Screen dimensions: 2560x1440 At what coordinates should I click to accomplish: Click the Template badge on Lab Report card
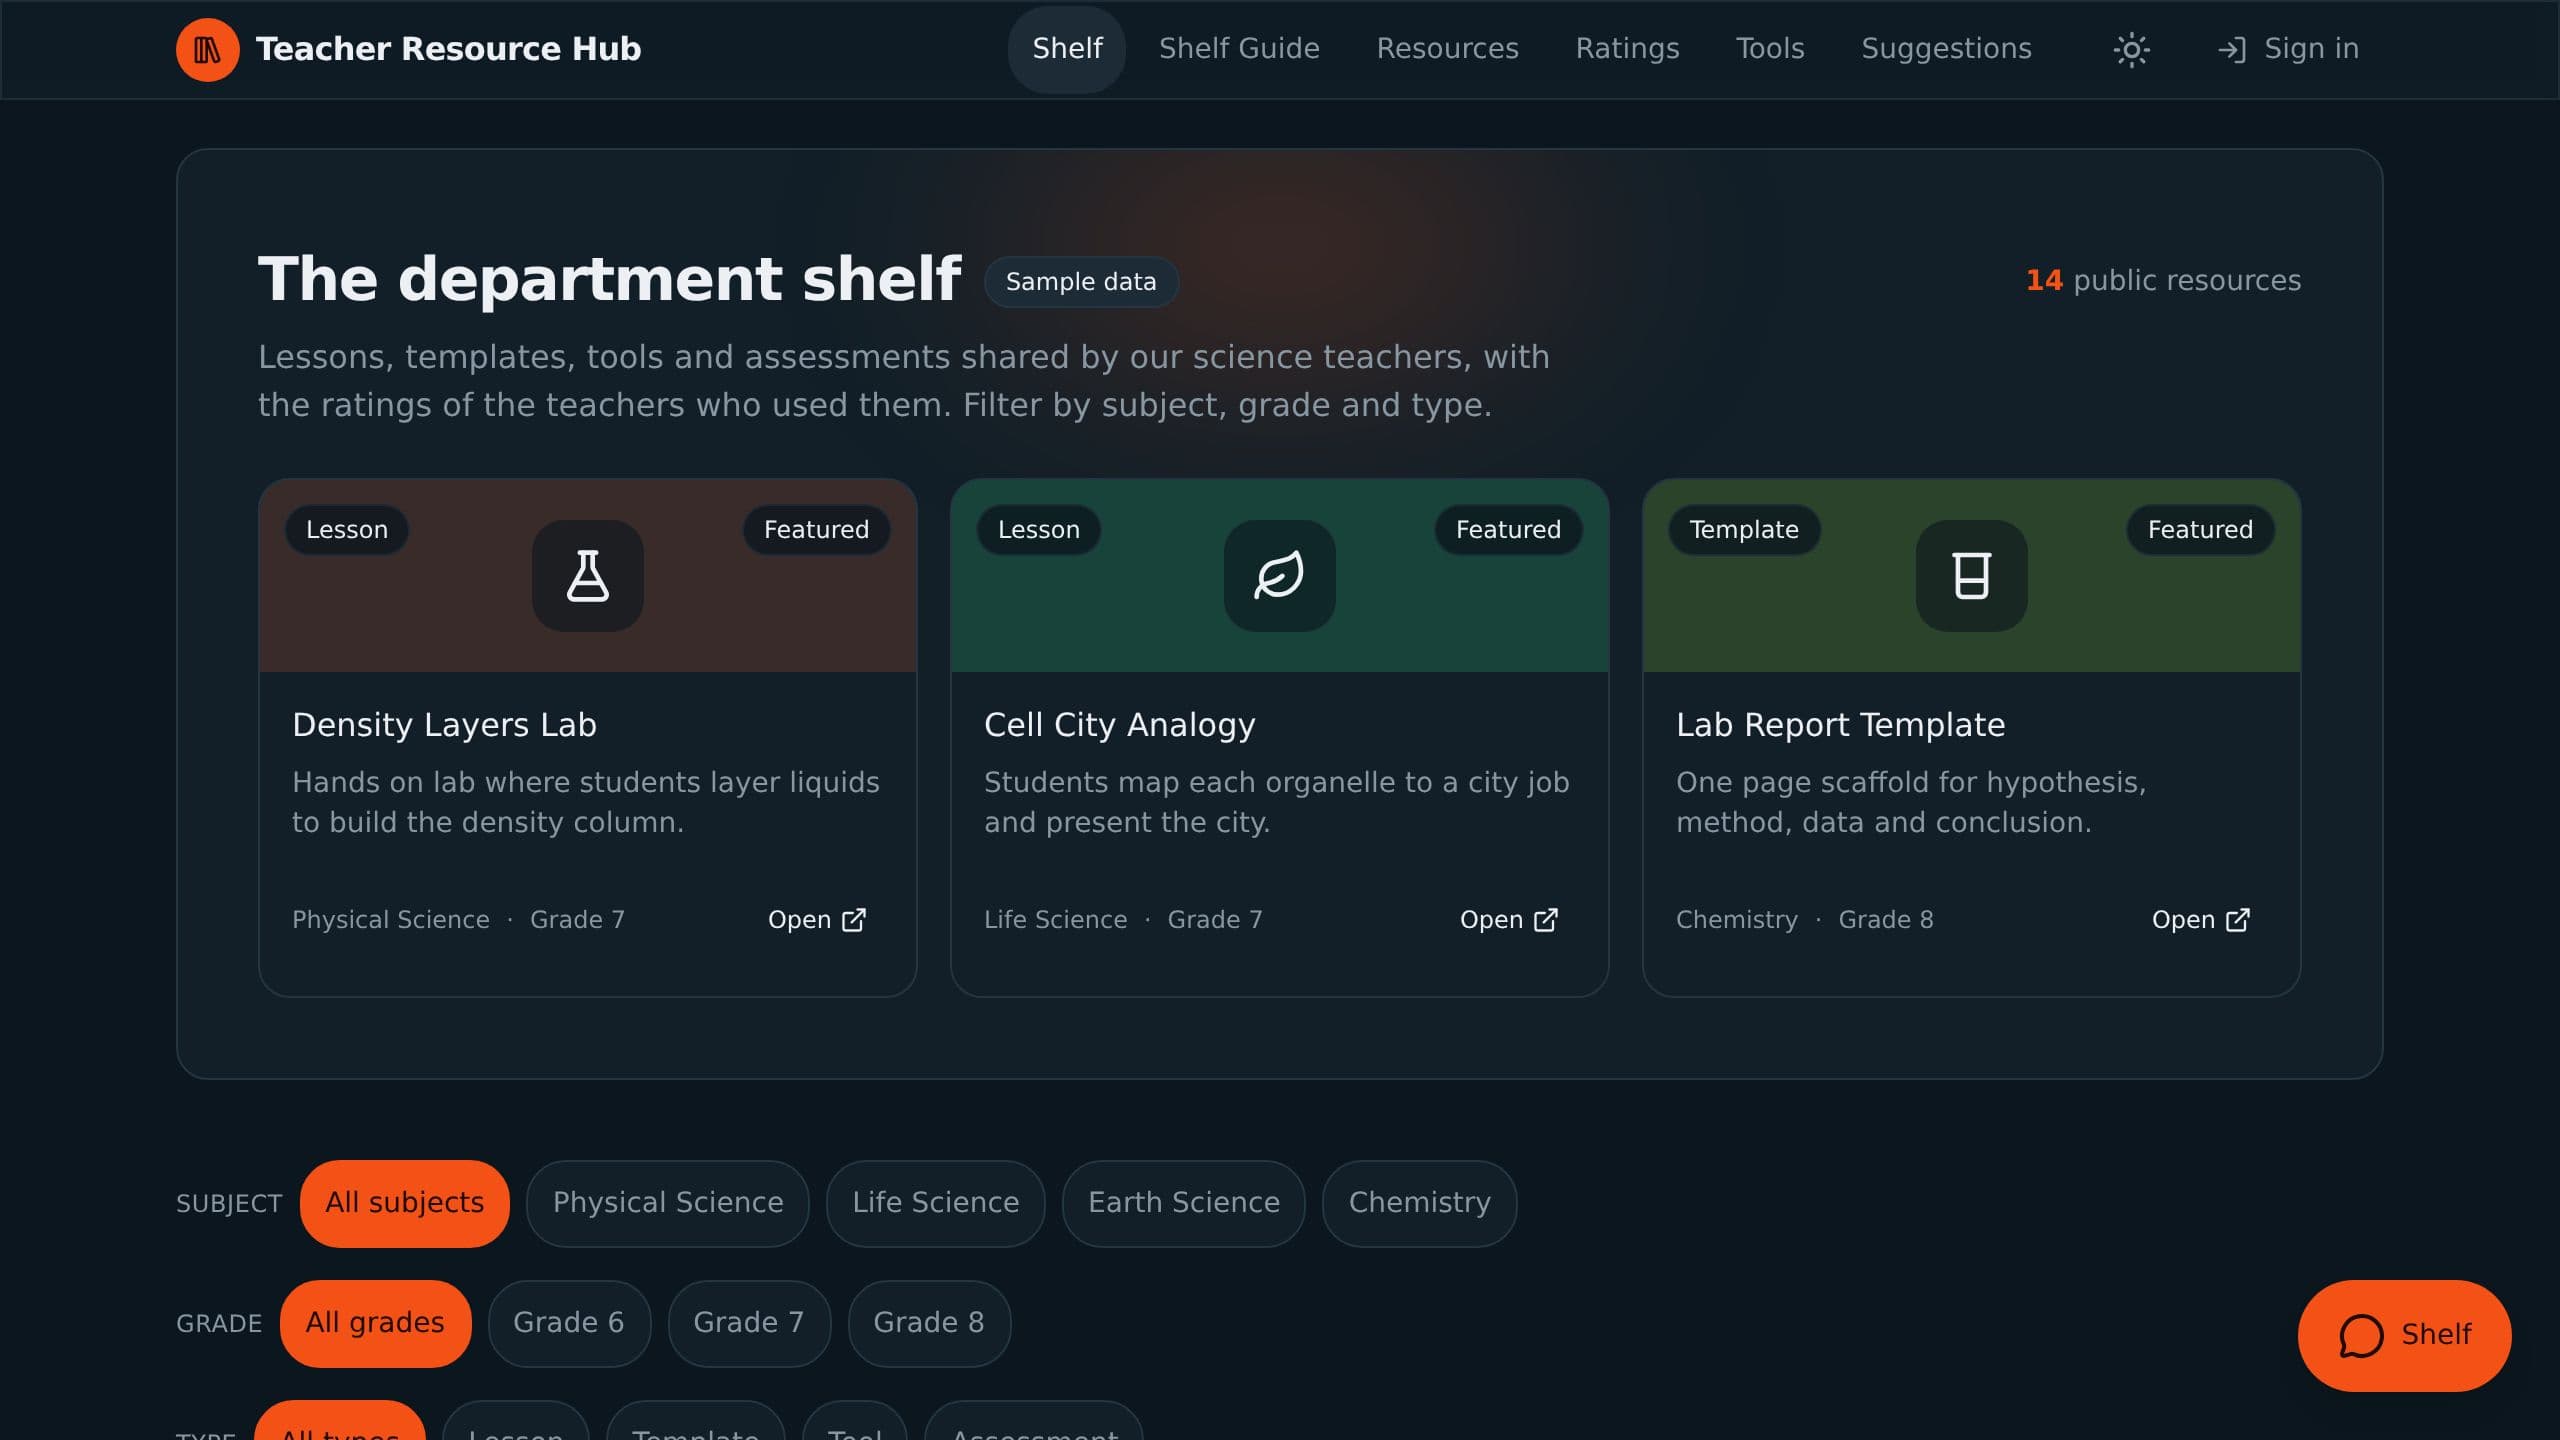click(1744, 530)
